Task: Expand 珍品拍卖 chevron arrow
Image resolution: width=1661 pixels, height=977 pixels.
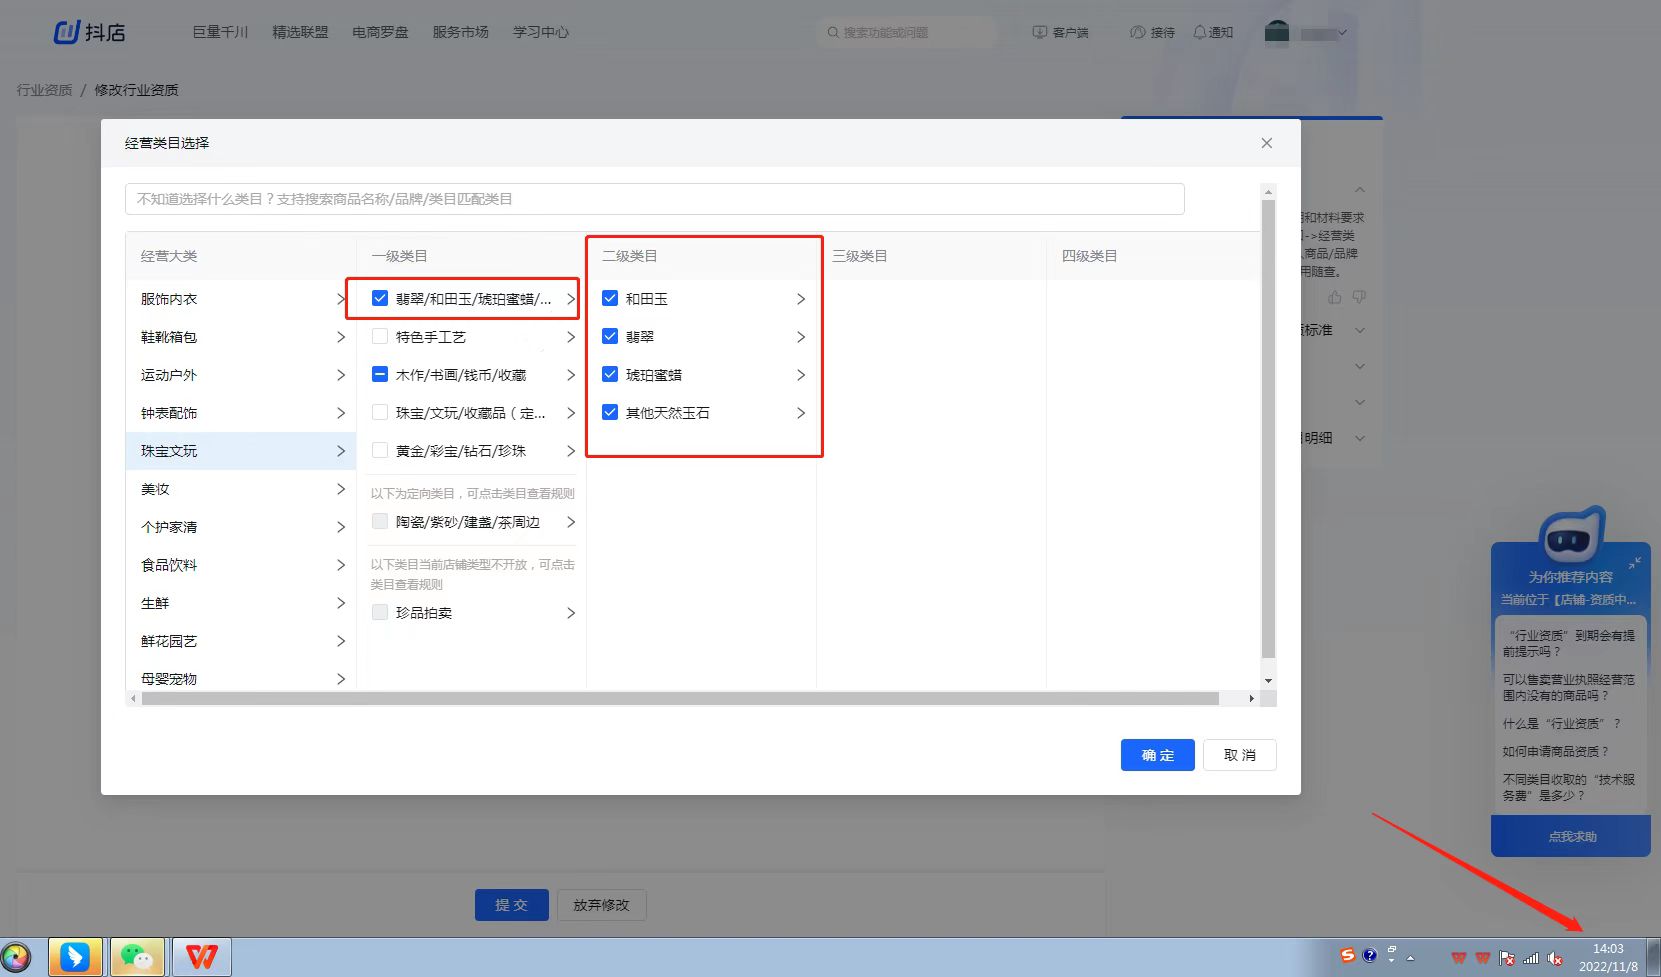Action: pos(571,613)
